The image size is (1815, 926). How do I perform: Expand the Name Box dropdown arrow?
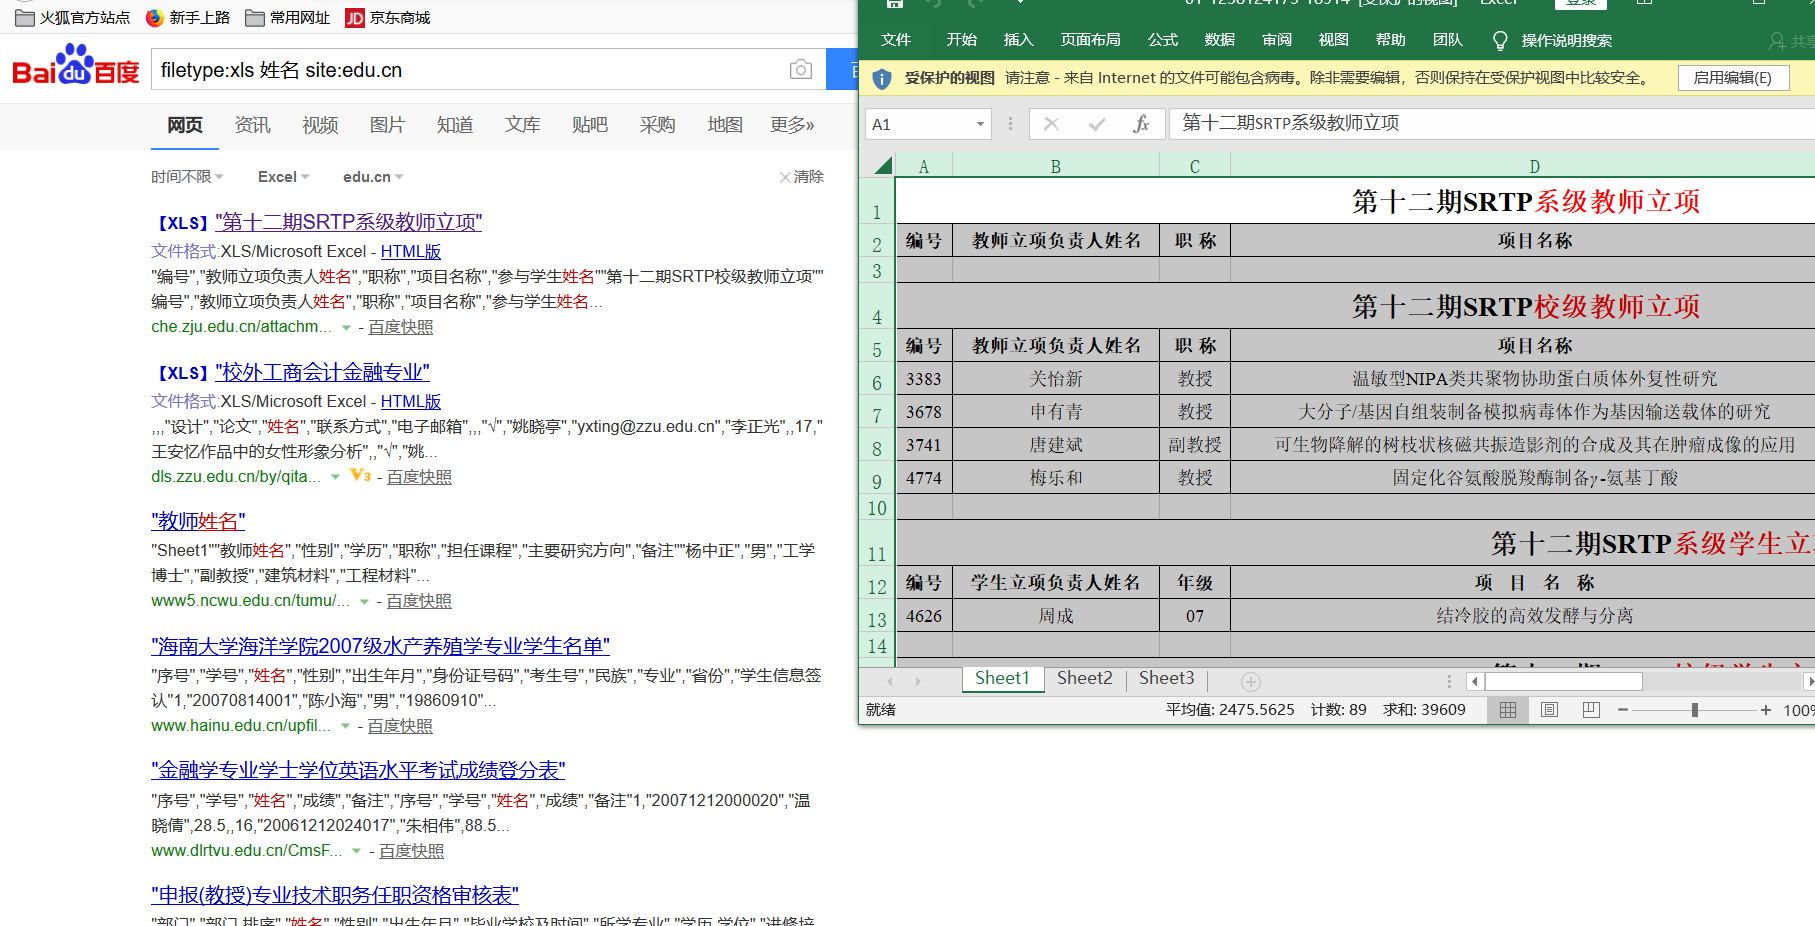point(980,124)
